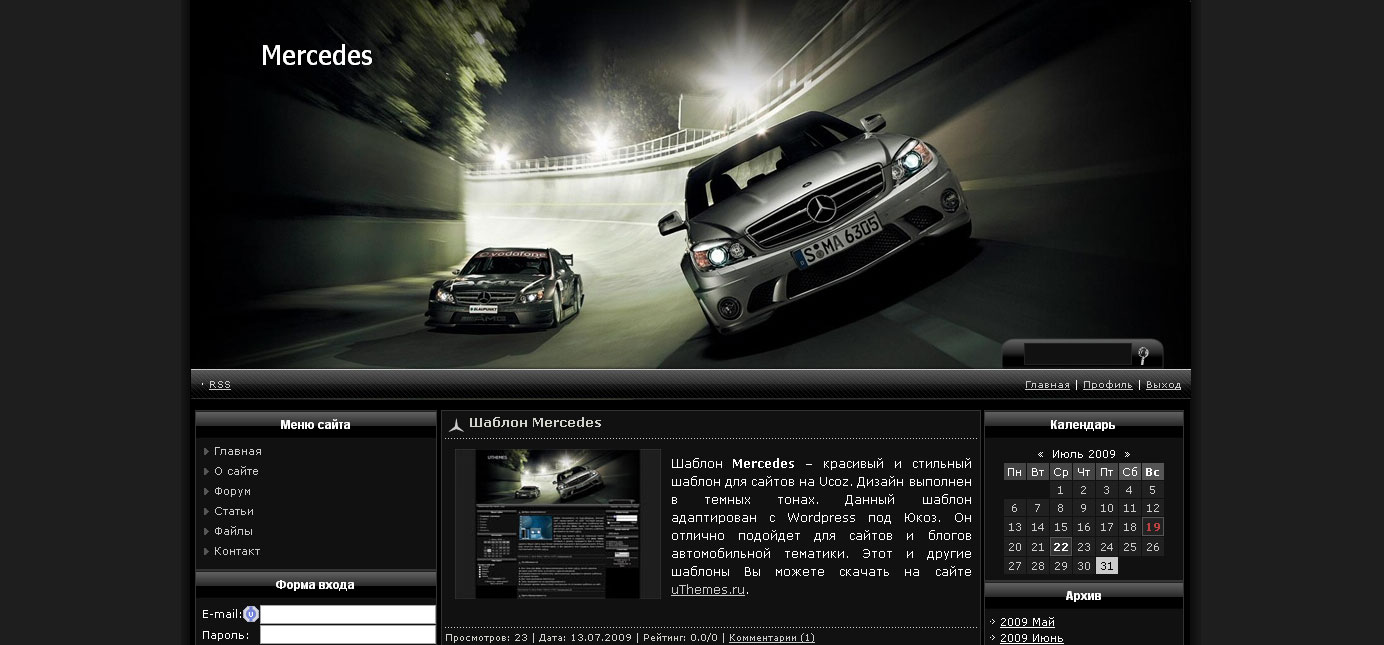Click the Архив block header
Image resolution: width=1384 pixels, height=645 pixels.
pyautogui.click(x=1083, y=596)
